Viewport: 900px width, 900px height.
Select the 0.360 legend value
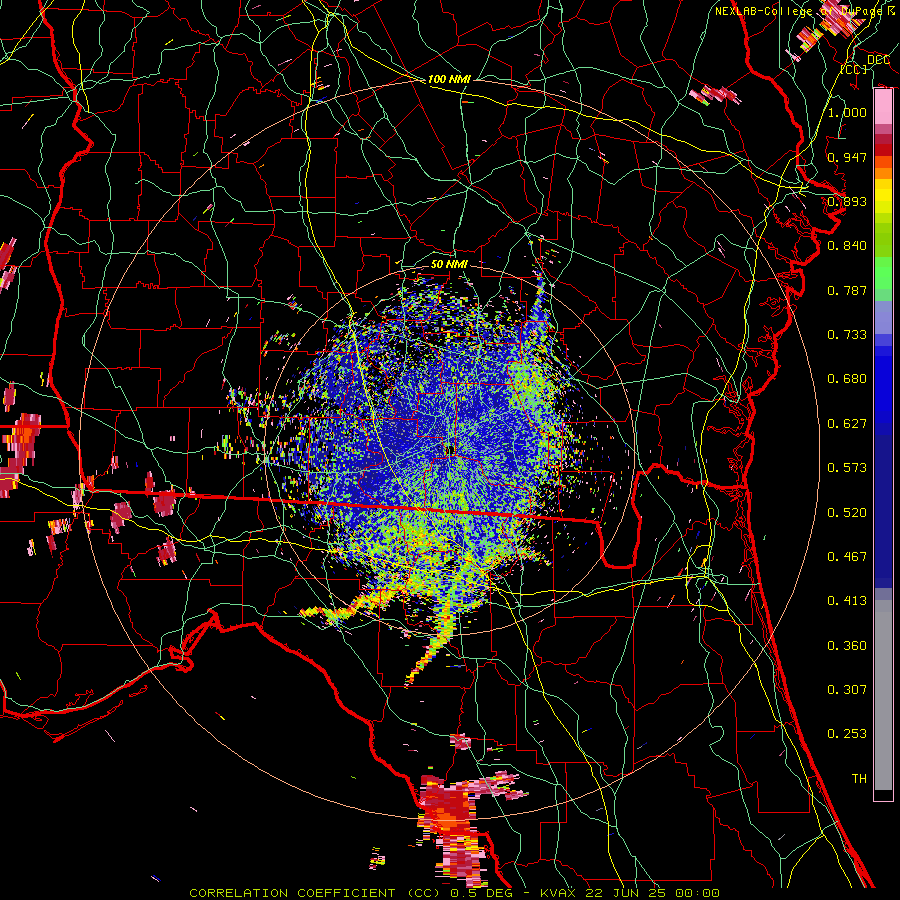click(x=847, y=645)
